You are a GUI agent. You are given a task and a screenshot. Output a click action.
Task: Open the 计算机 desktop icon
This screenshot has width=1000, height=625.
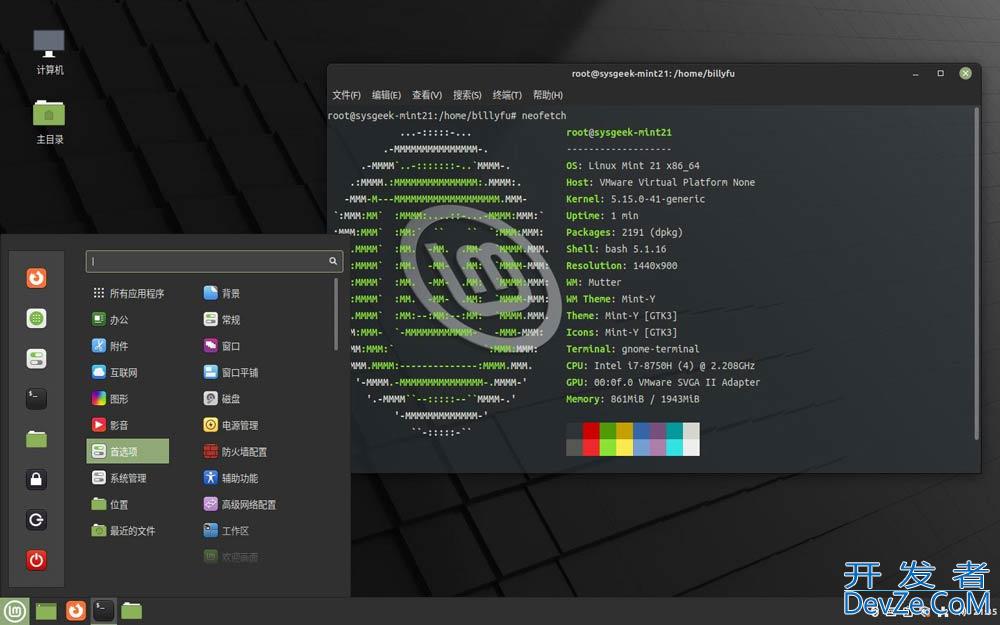[49, 52]
